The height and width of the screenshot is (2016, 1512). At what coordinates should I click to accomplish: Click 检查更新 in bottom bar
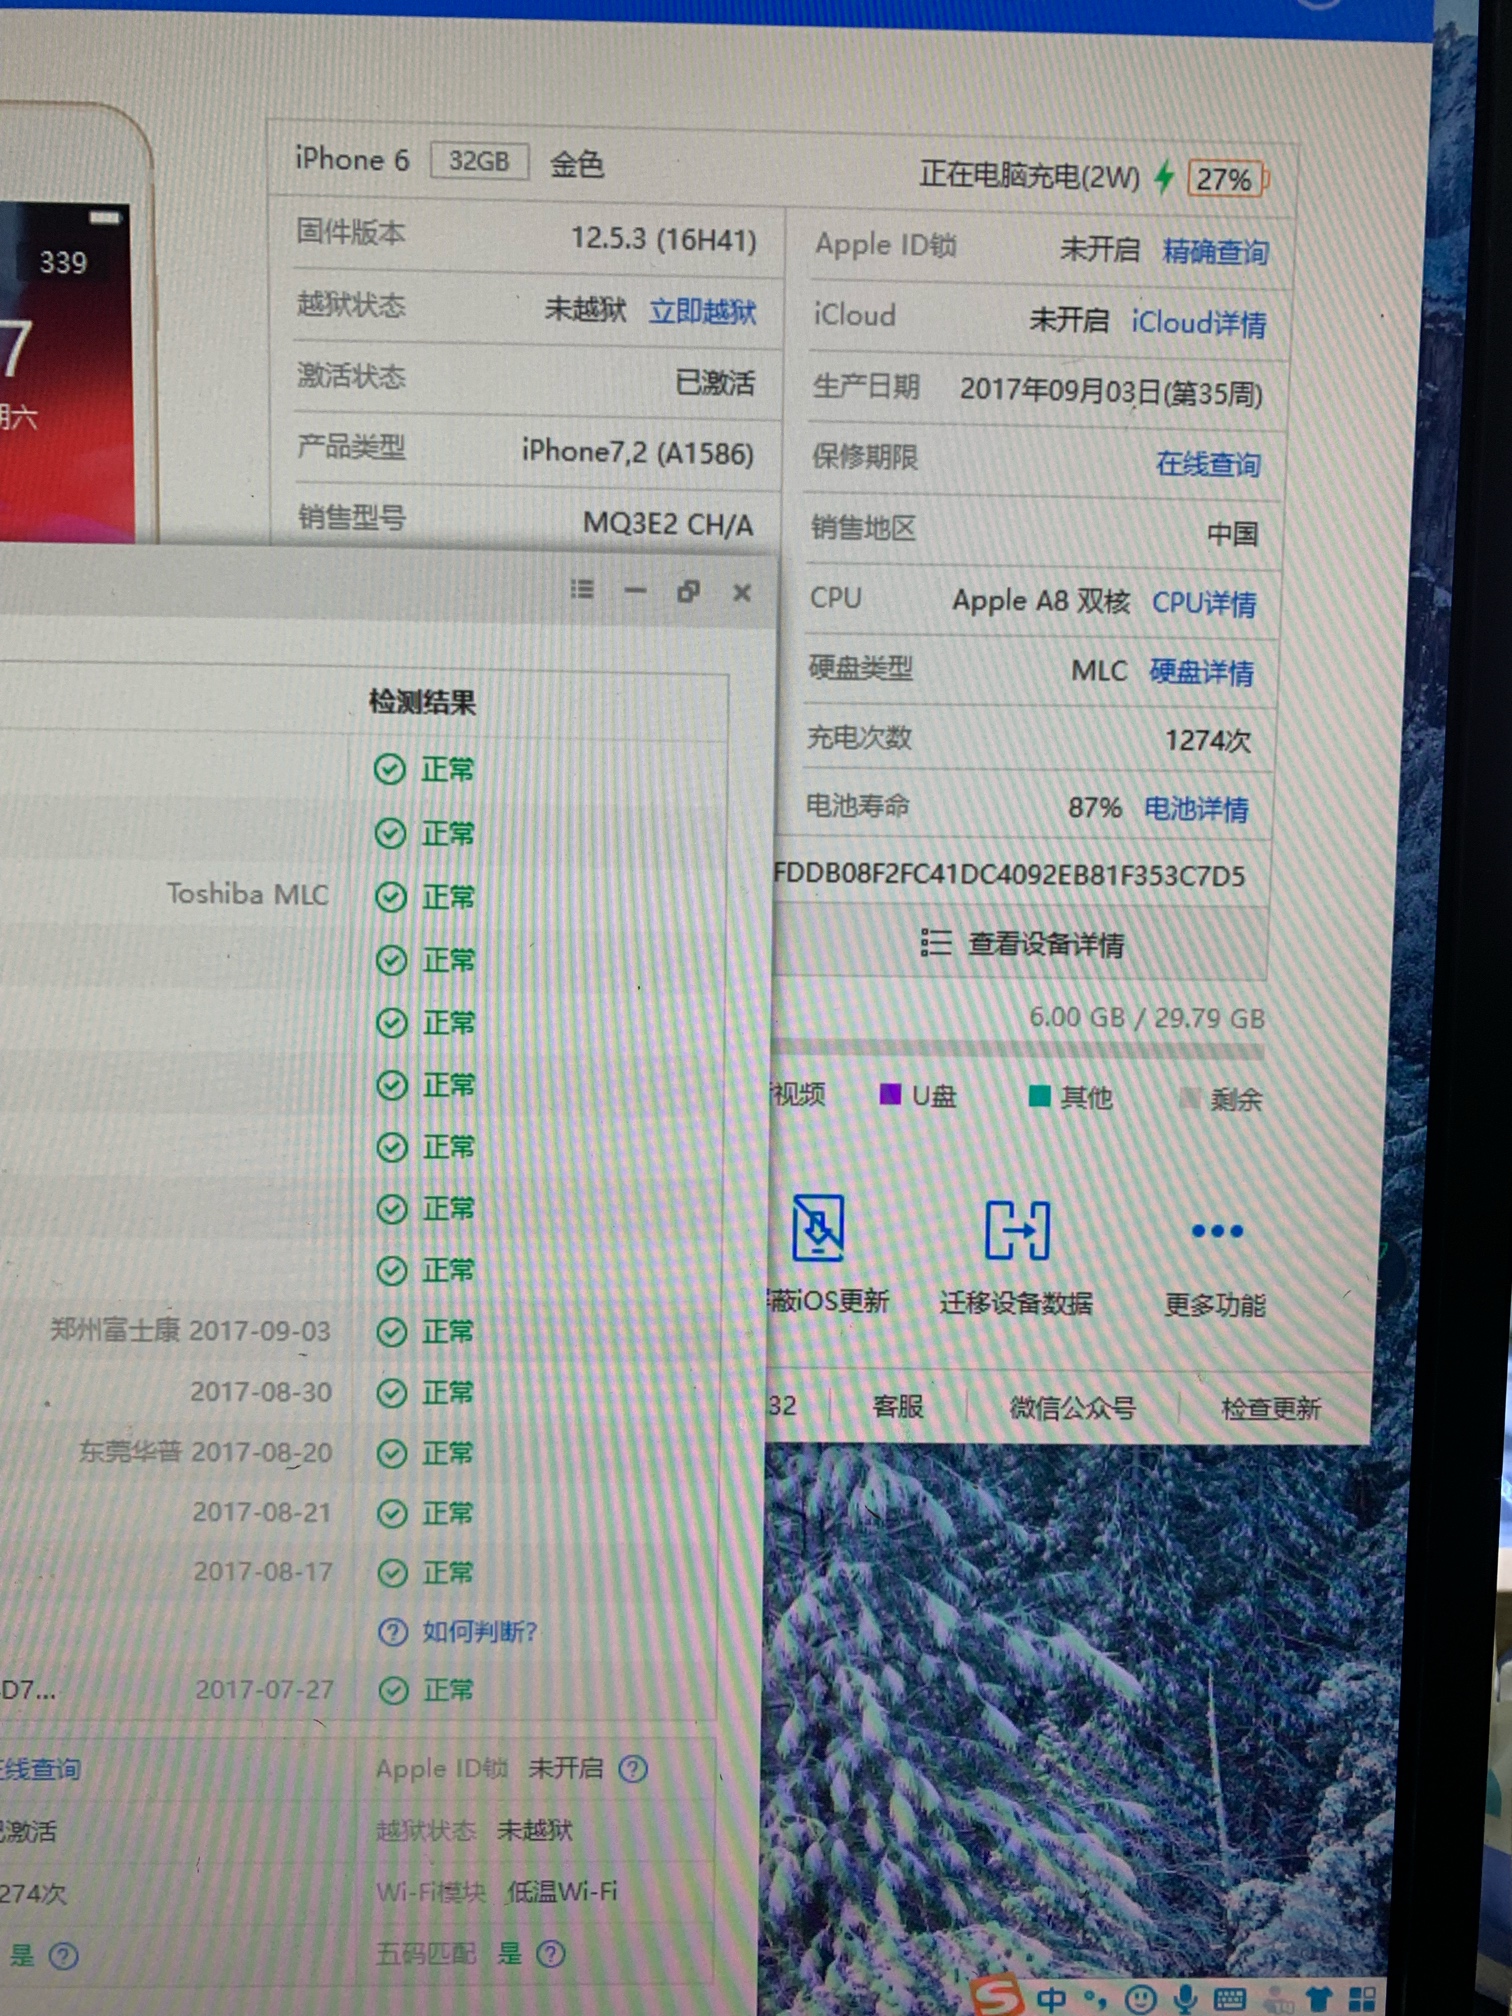point(1271,1409)
